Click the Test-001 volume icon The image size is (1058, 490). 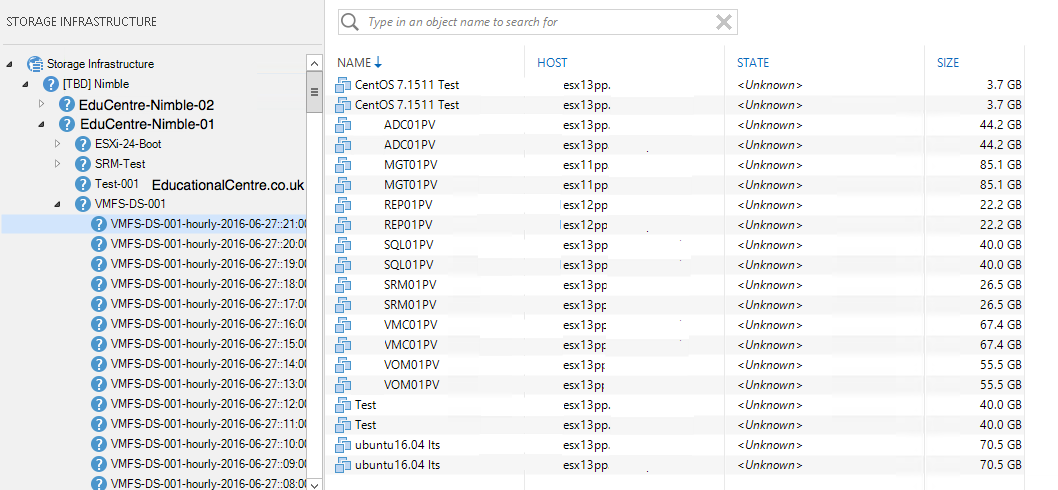click(x=83, y=184)
